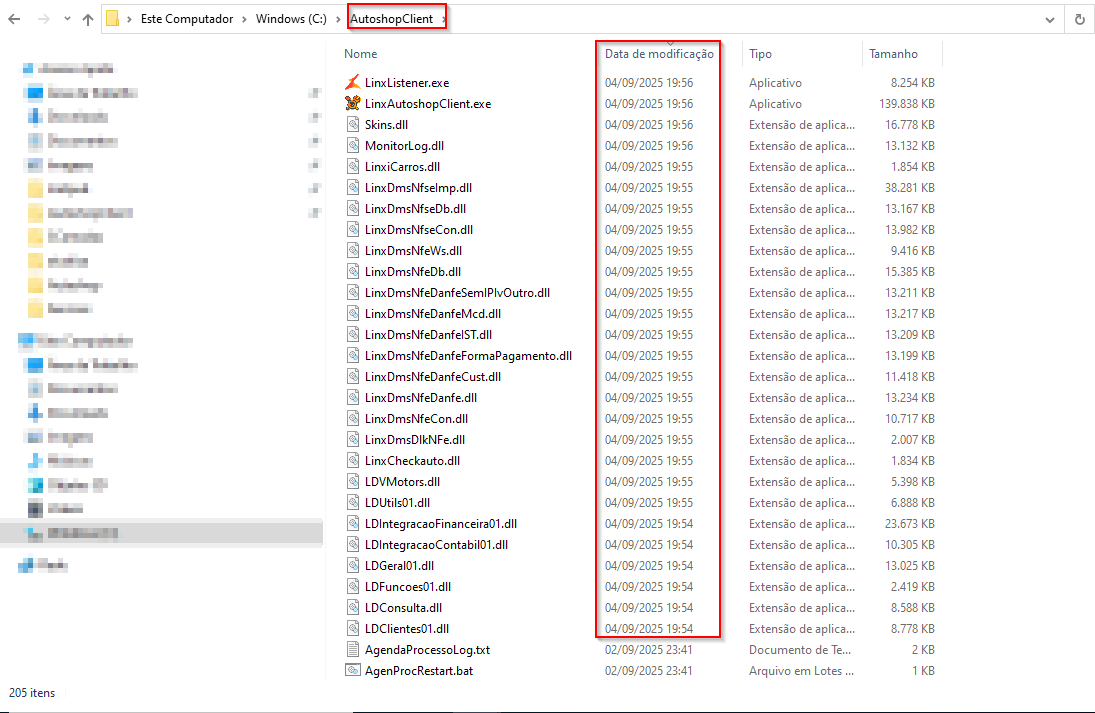The image size is (1095, 713).
Task: Click the LDUtils01.dll file icon
Action: (353, 502)
